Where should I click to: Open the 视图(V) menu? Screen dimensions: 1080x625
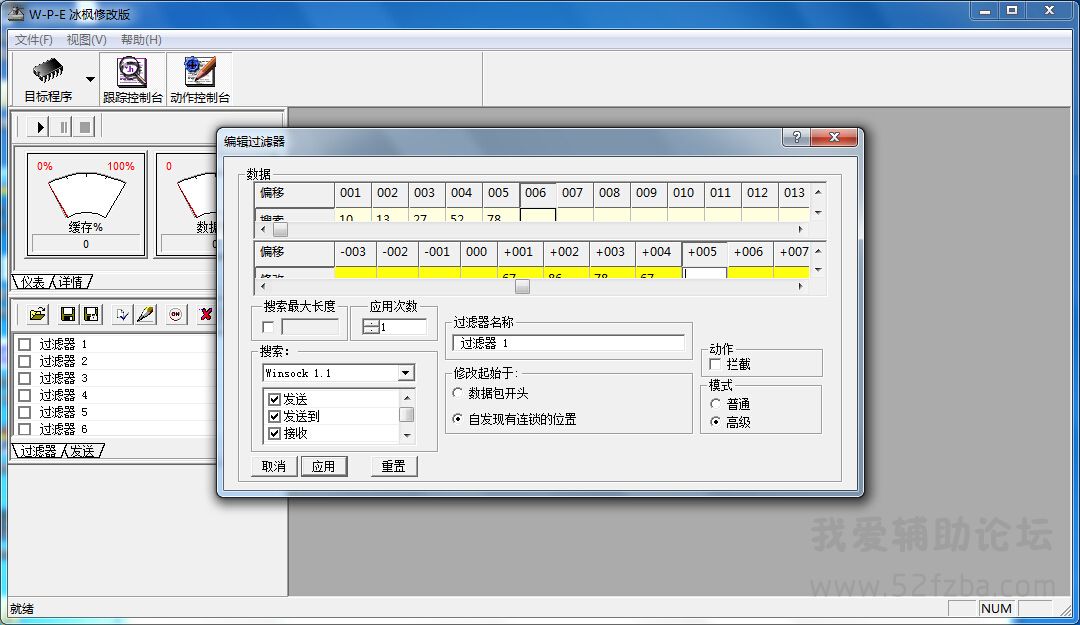click(86, 40)
